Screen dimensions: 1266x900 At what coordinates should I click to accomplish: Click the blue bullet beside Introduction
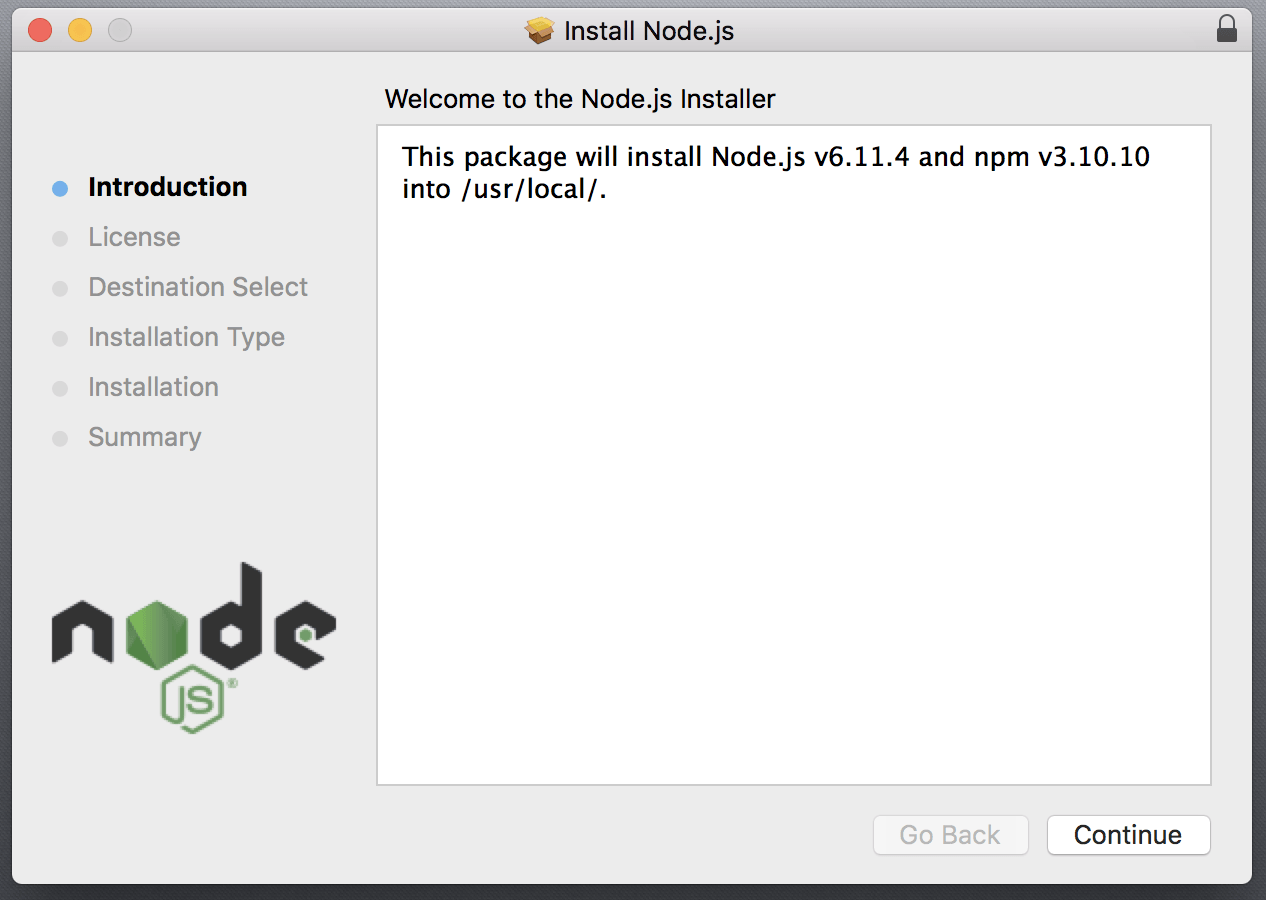pyautogui.click(x=60, y=188)
